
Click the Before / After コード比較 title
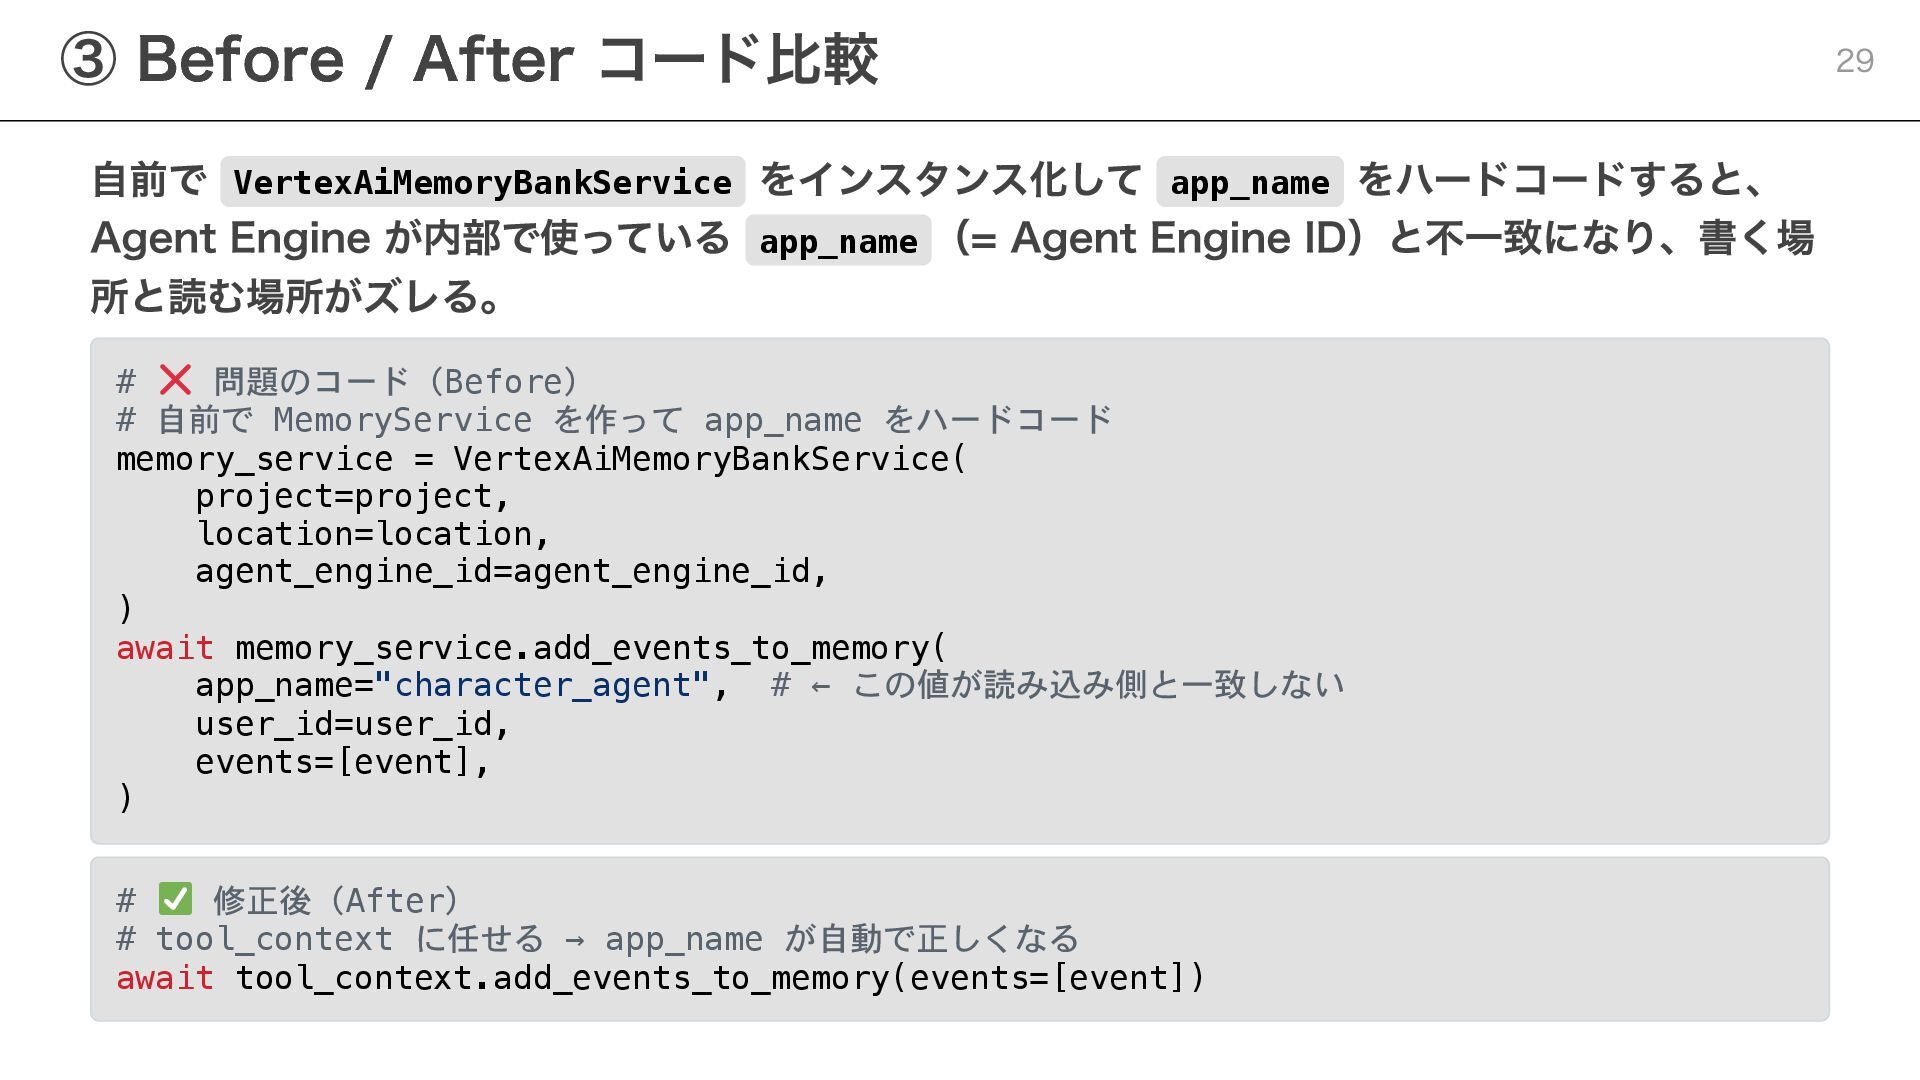click(507, 59)
